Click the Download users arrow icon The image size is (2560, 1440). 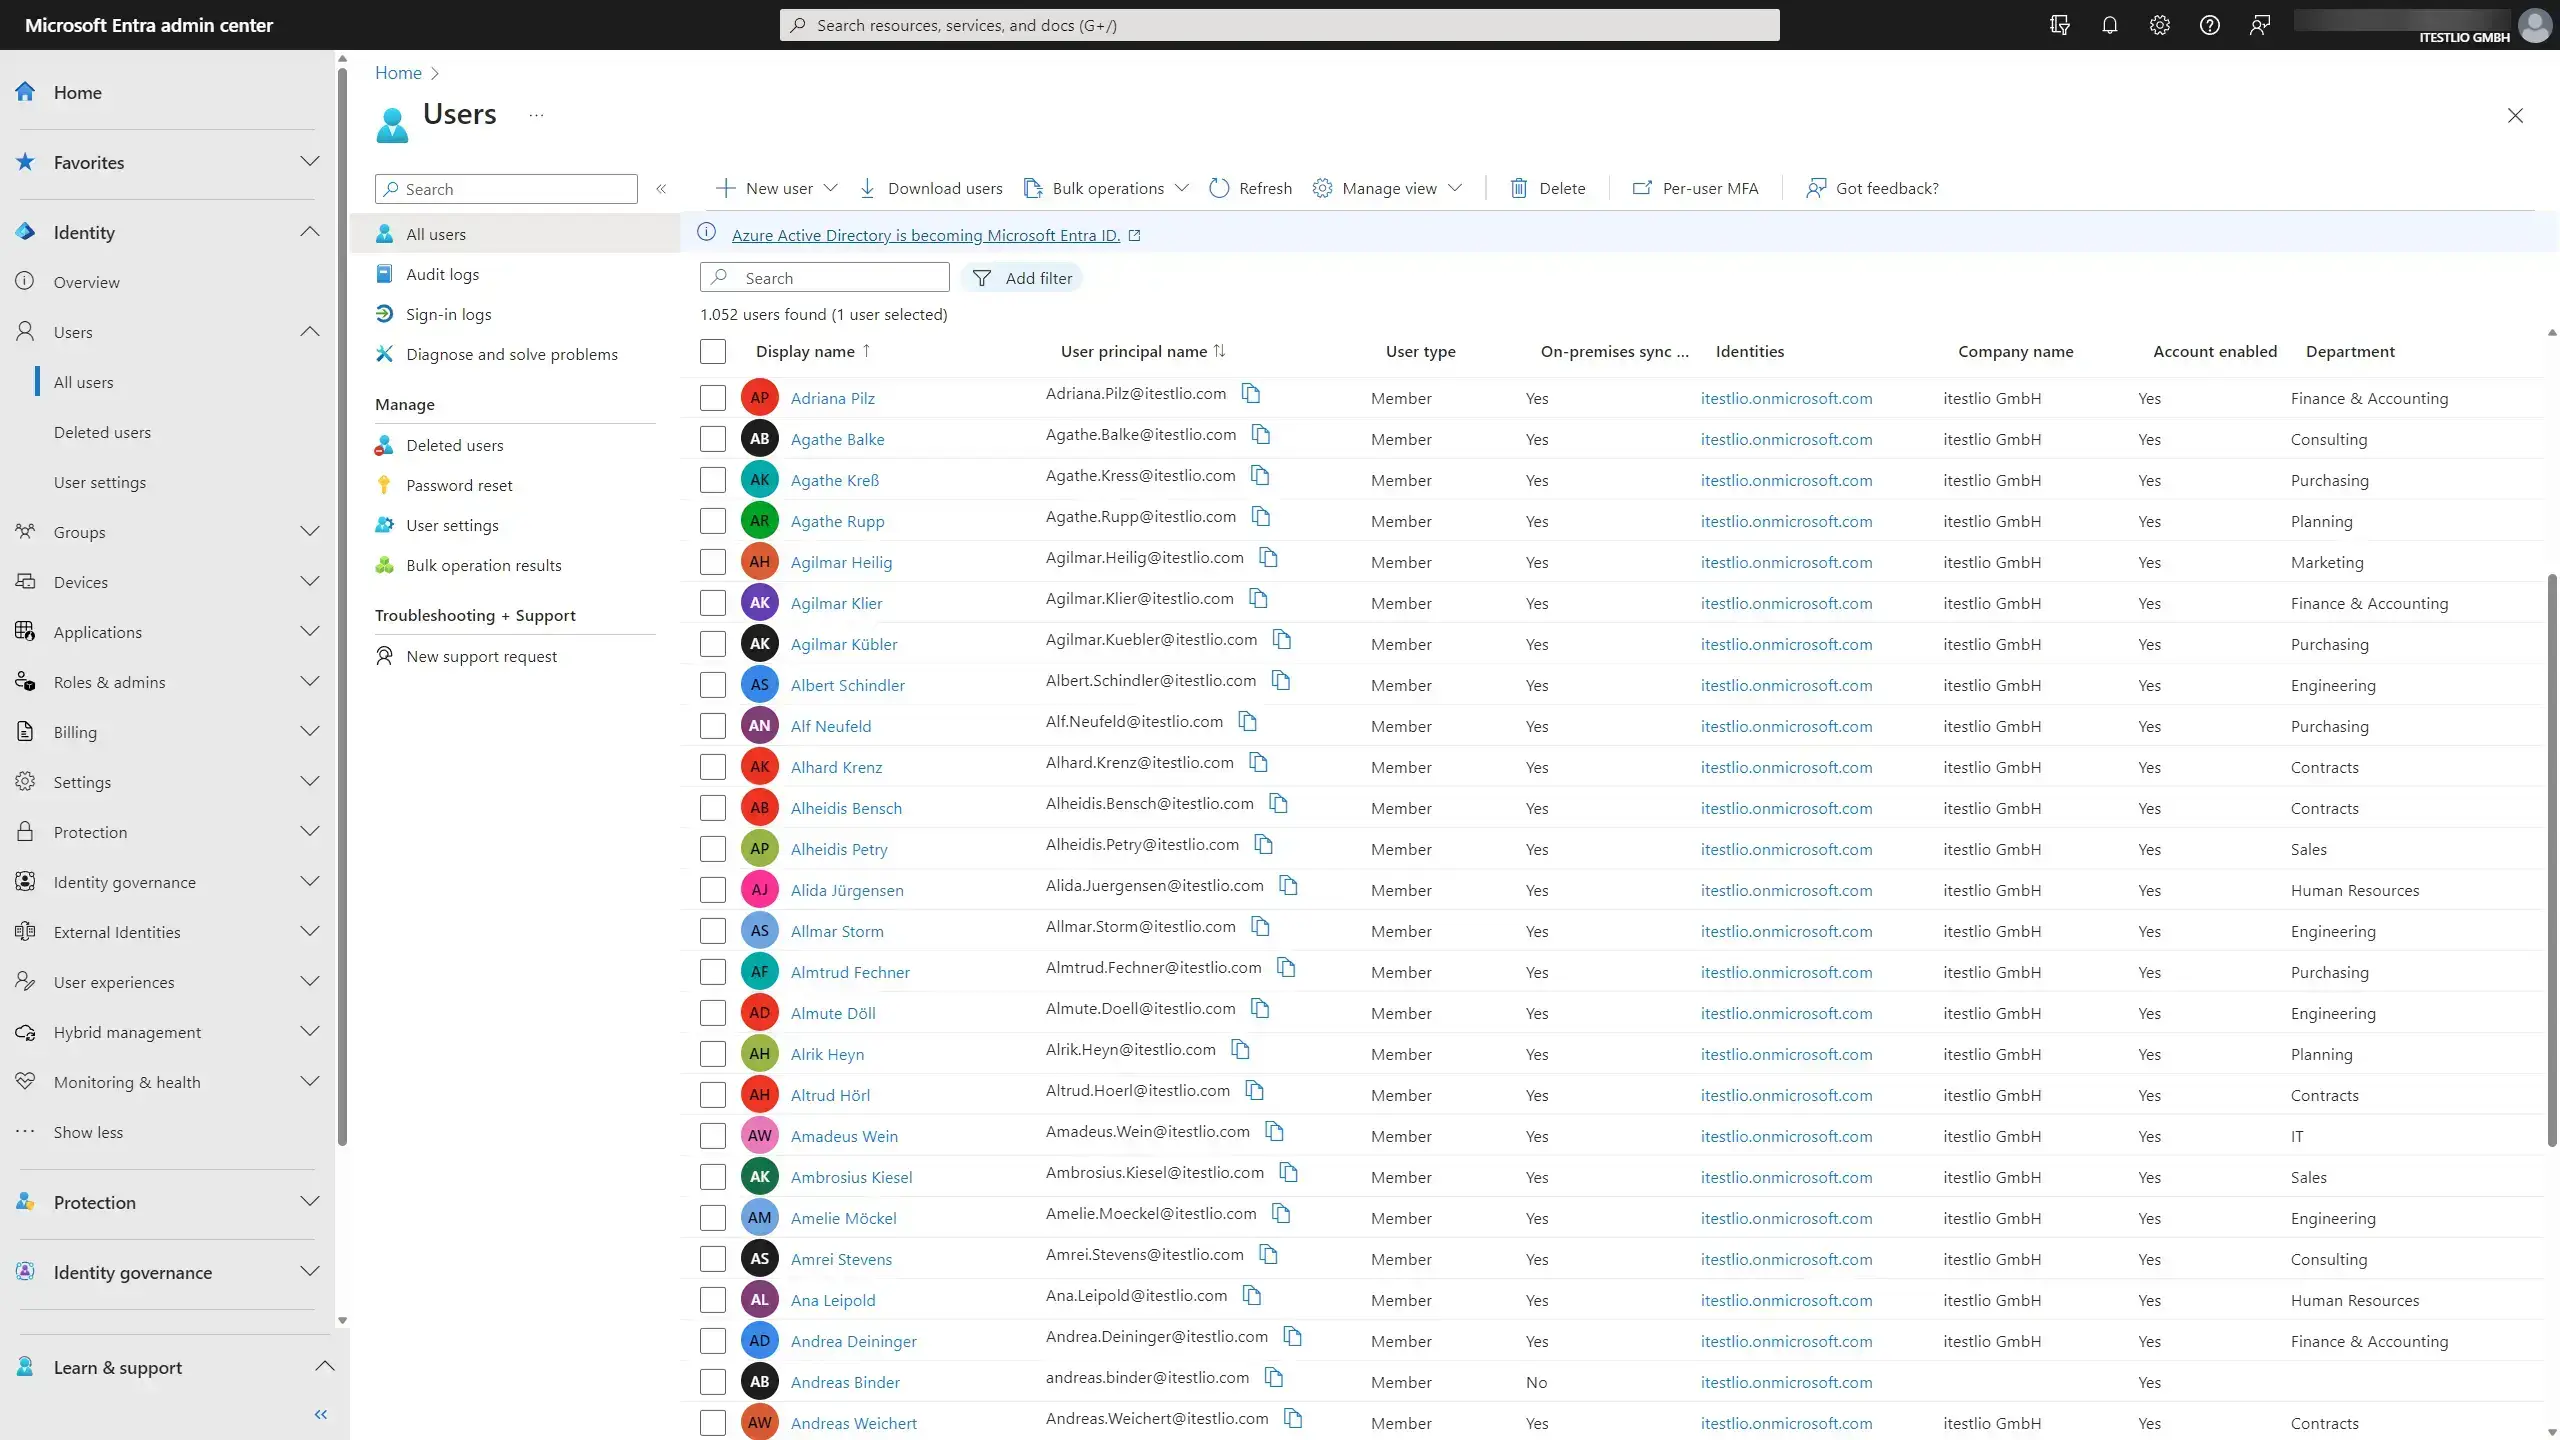click(x=867, y=188)
